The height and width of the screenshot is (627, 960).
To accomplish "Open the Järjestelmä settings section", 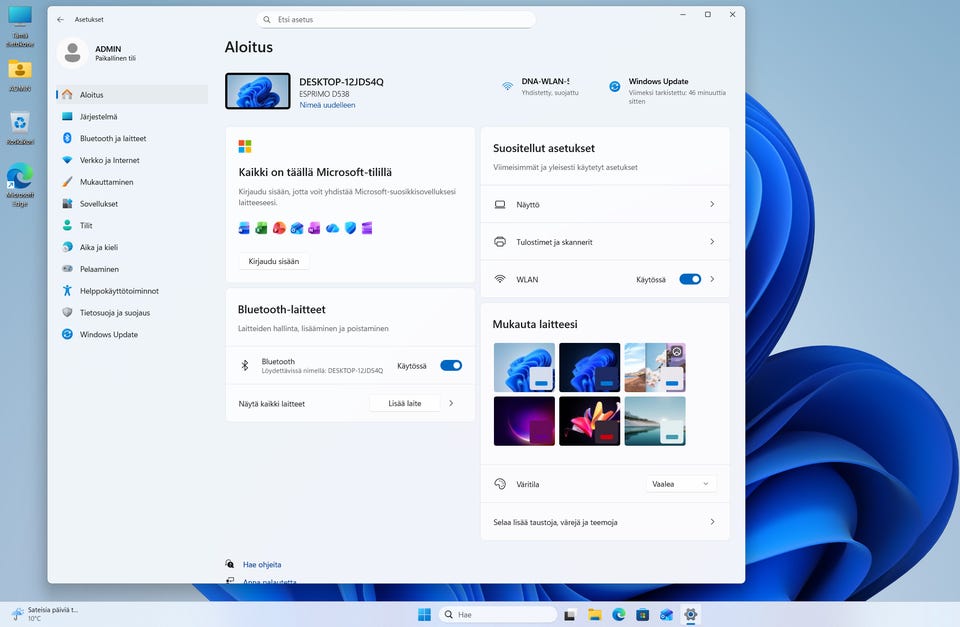I will [x=98, y=116].
